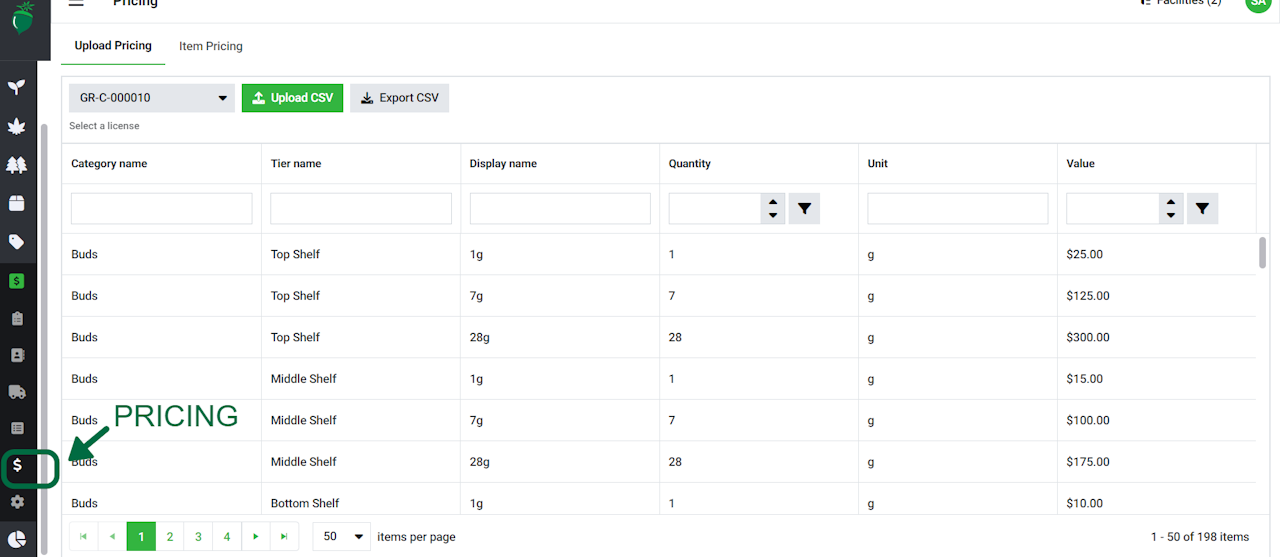The height and width of the screenshot is (557, 1280).
Task: Open the seedling icon in sidebar
Action: pyautogui.click(x=17, y=87)
